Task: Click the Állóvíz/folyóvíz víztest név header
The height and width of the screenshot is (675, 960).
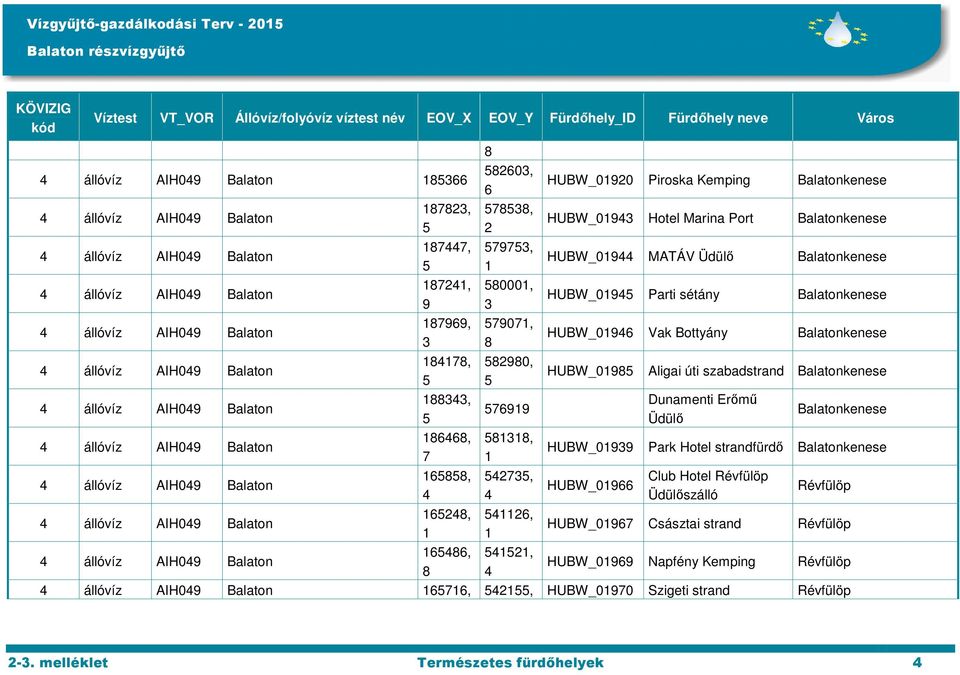Action: 320,118
